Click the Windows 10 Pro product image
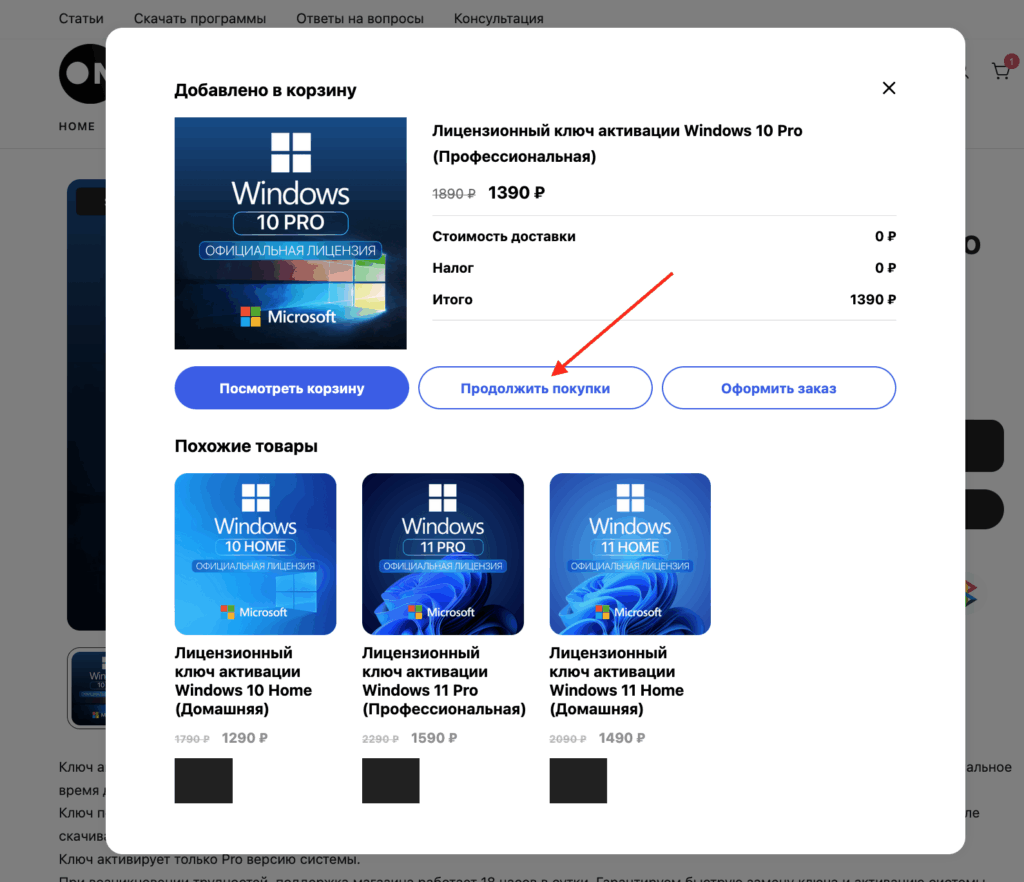 tap(290, 233)
